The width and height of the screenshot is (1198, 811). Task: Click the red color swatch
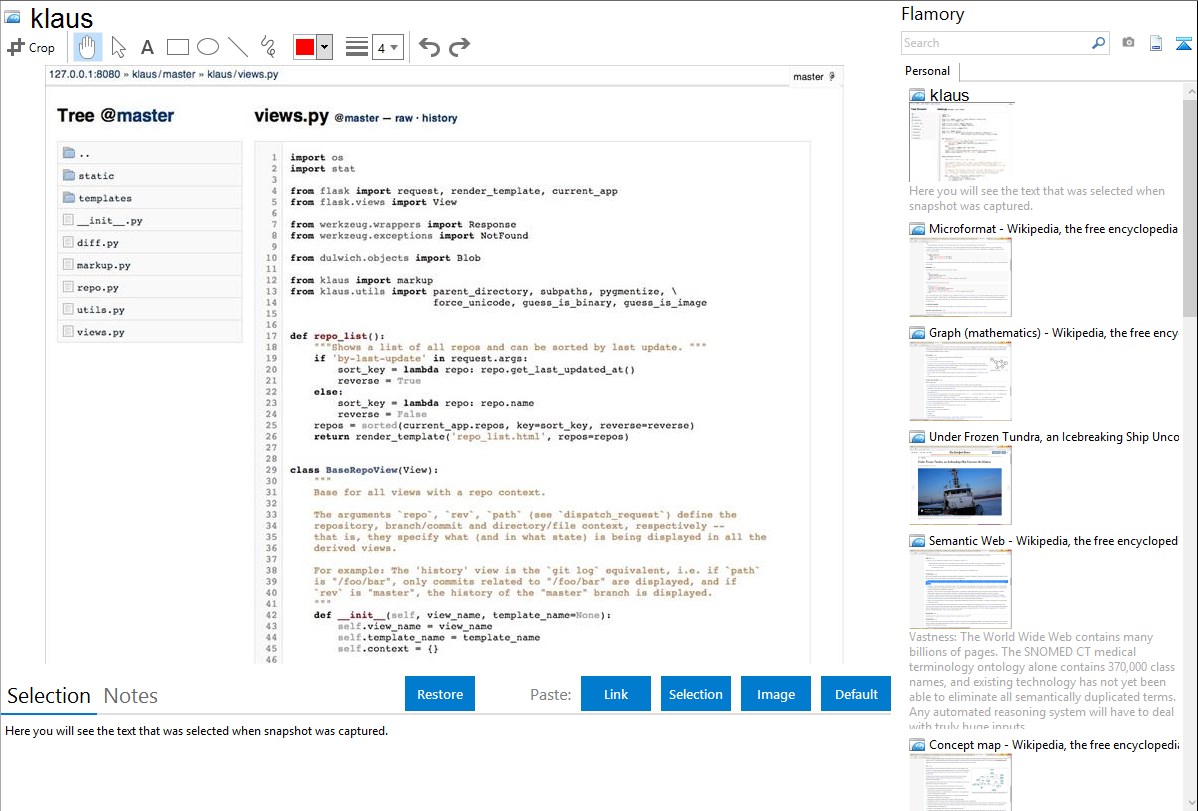[304, 47]
